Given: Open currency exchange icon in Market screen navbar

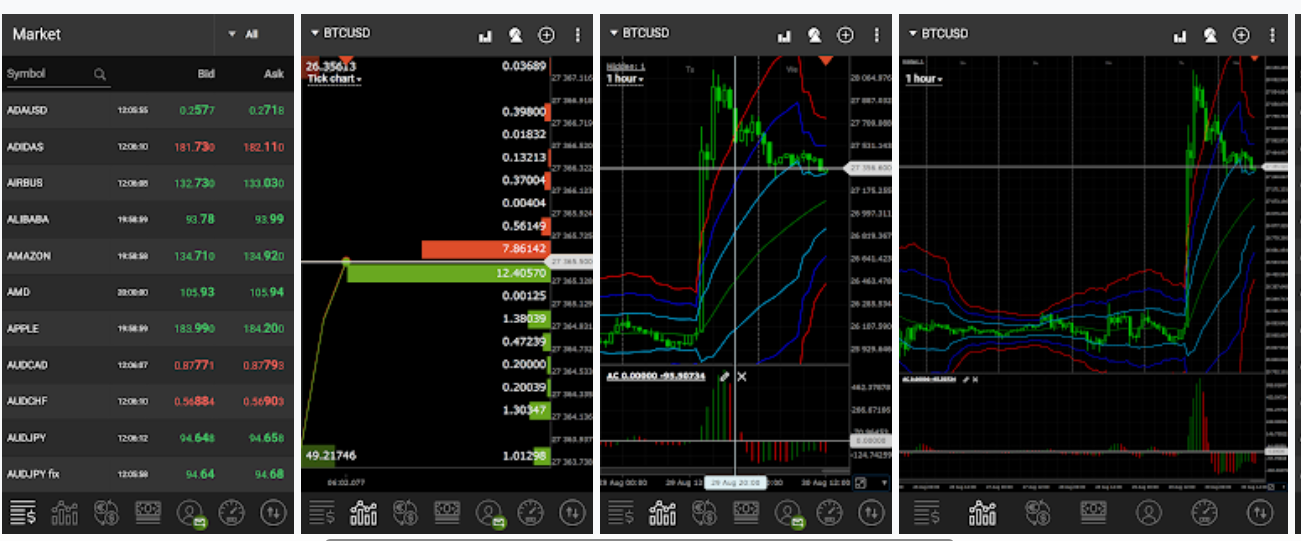Looking at the screenshot, I should (107, 514).
